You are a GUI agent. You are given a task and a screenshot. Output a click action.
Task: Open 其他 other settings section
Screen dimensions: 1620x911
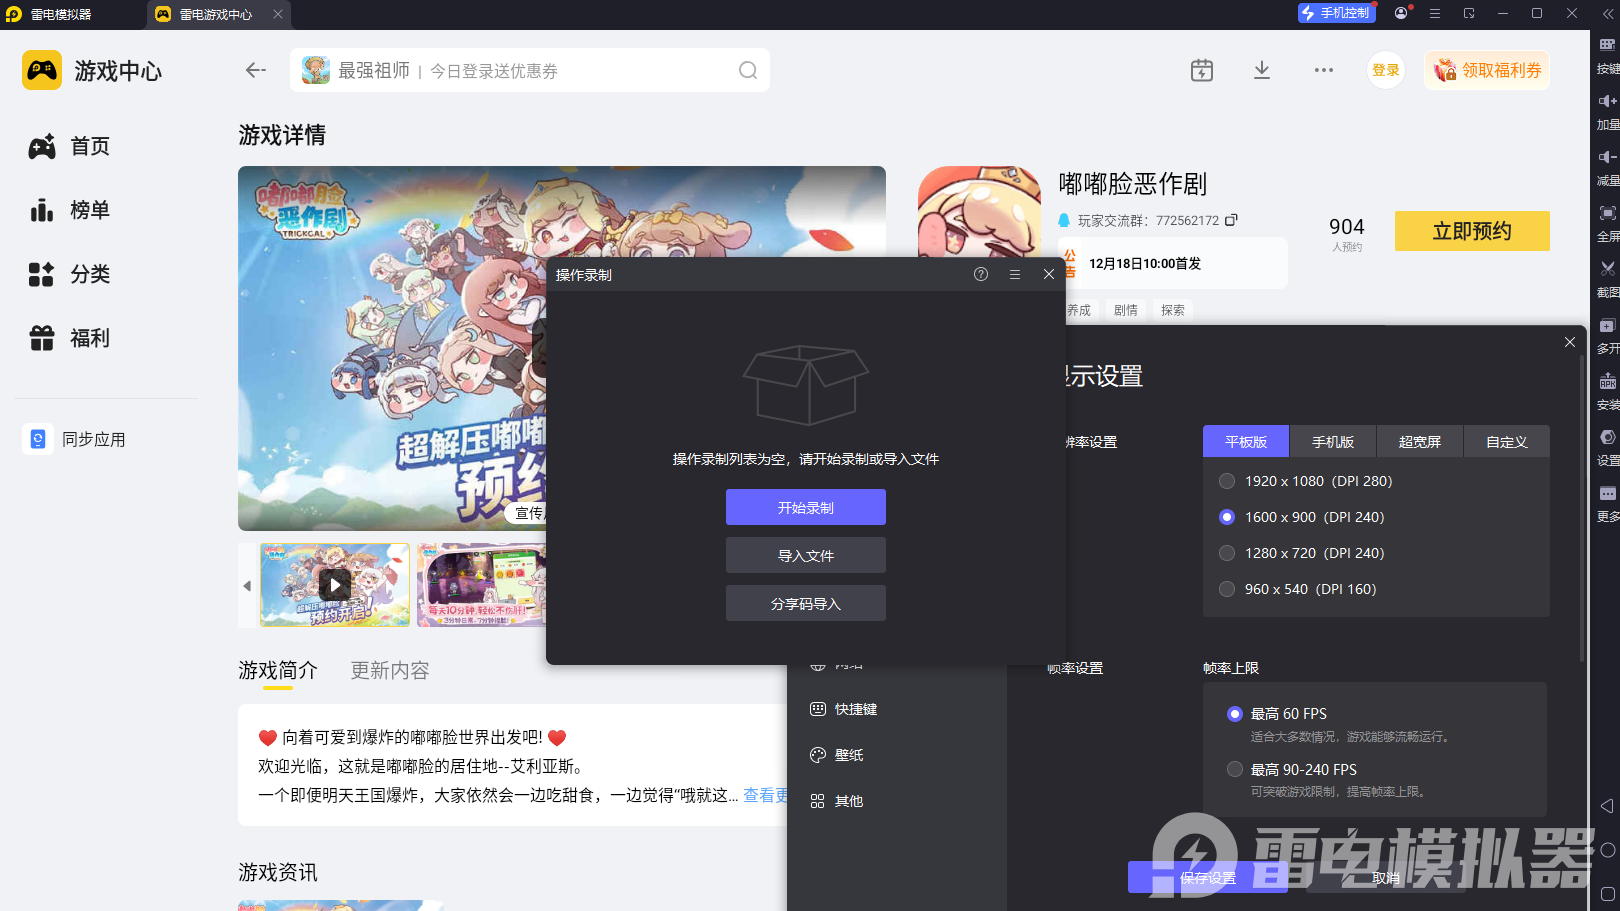coord(837,801)
